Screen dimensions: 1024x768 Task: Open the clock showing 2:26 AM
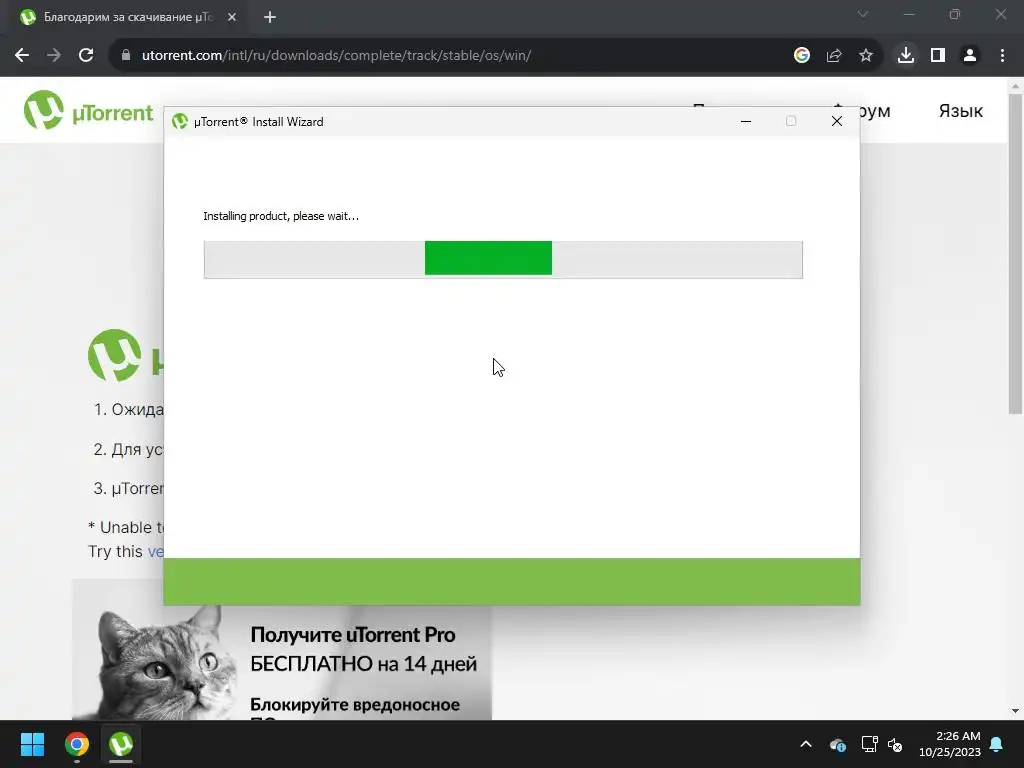tap(950, 744)
